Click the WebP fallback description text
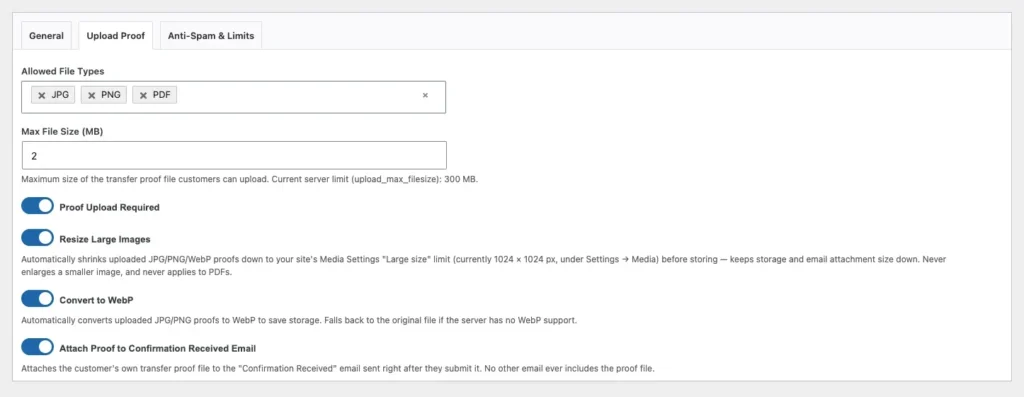 [x=300, y=321]
